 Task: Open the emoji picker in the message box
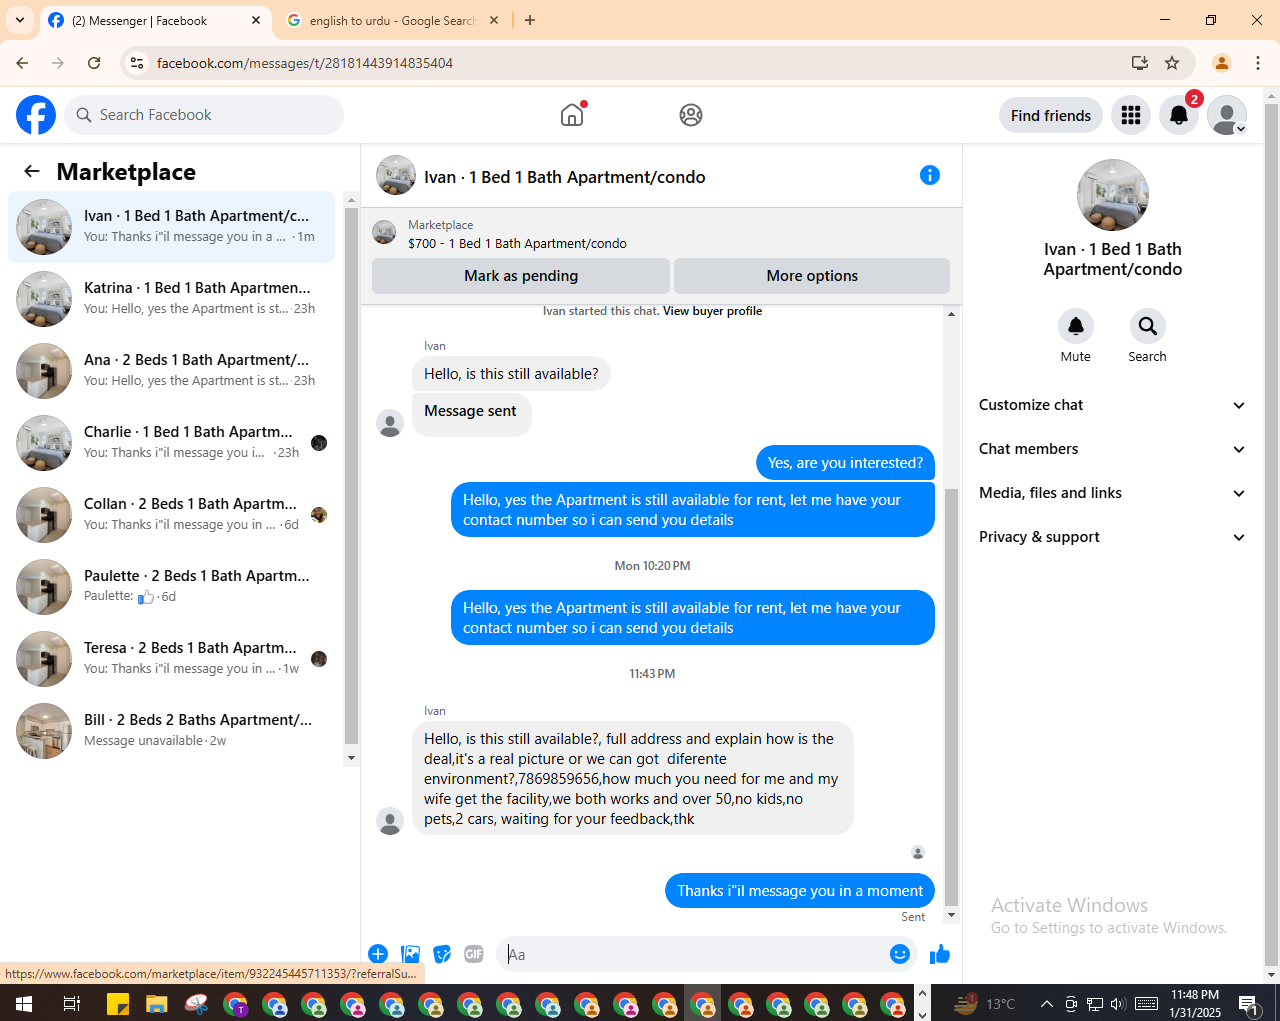900,954
